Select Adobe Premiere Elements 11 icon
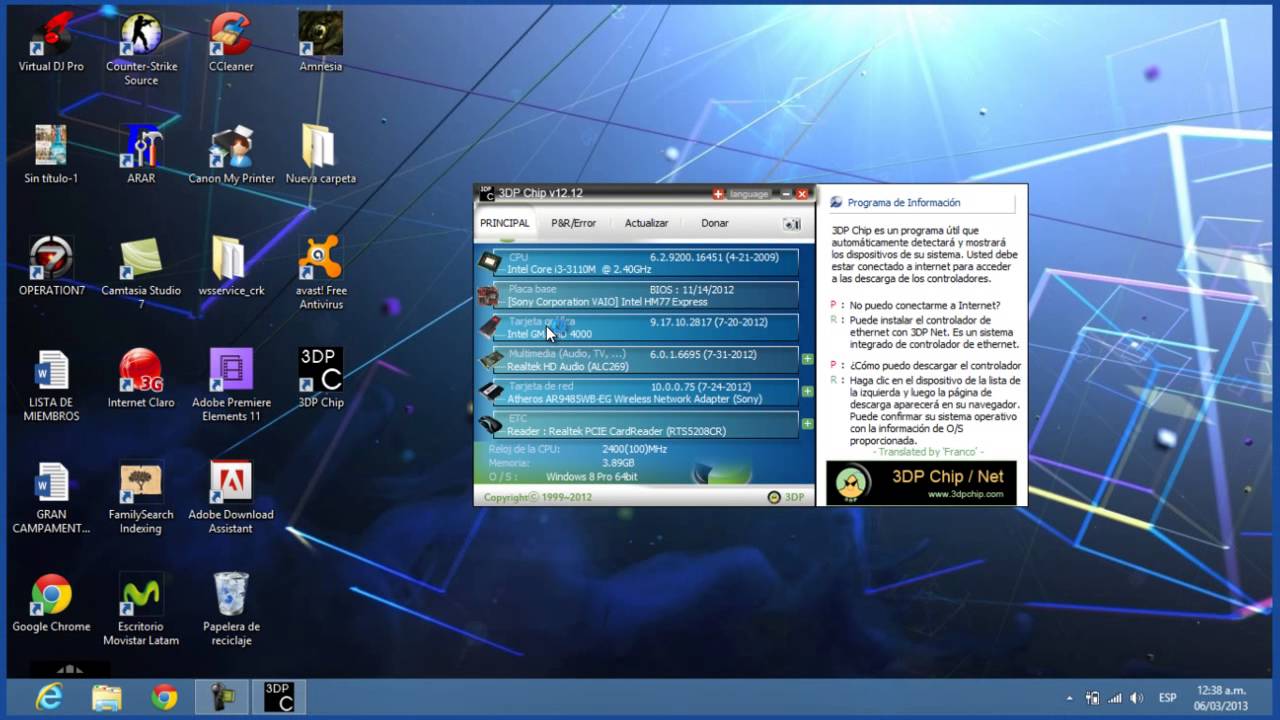This screenshot has width=1280, height=720. tap(231, 385)
